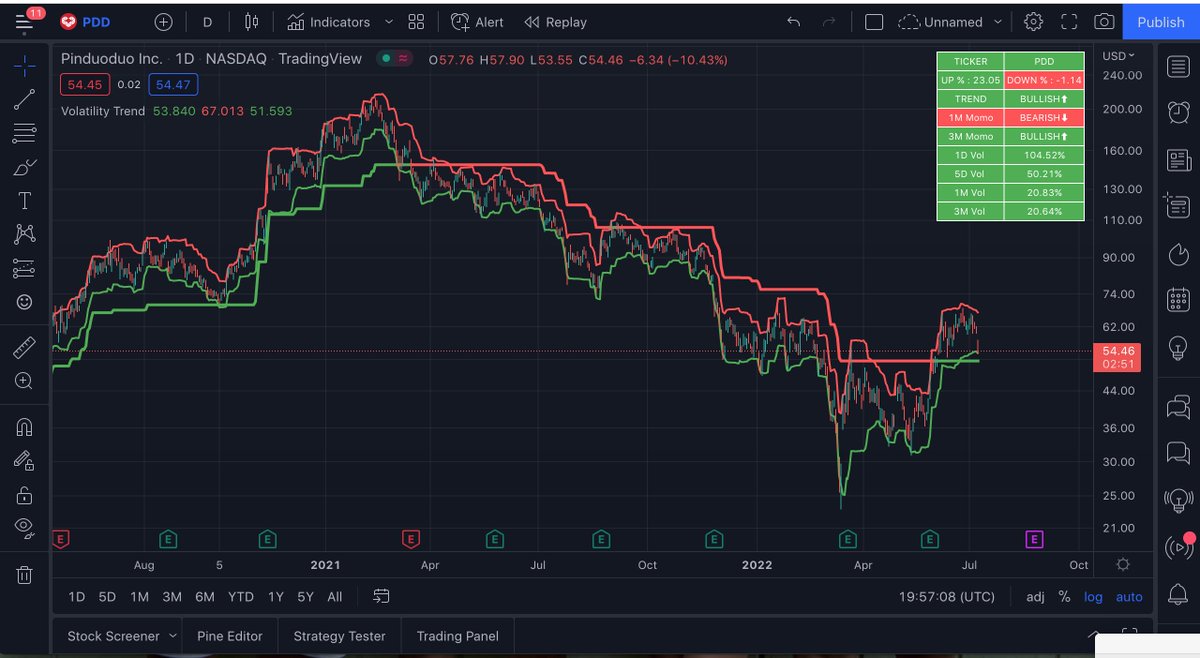Open the Fibonacci retracement tools
Screen dimensions: 1200x658
(25, 132)
